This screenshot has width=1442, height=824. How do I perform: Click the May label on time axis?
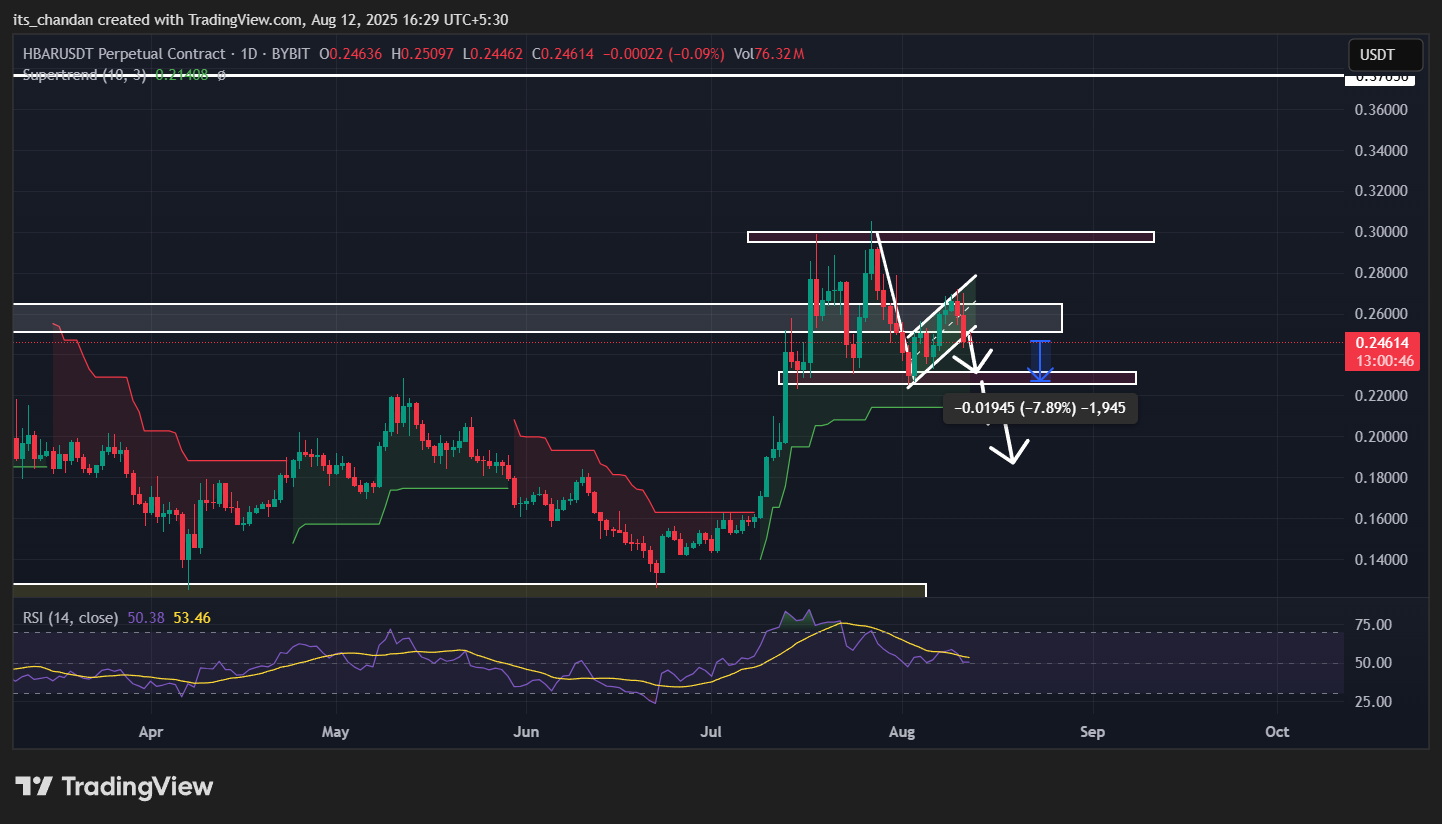click(x=336, y=732)
